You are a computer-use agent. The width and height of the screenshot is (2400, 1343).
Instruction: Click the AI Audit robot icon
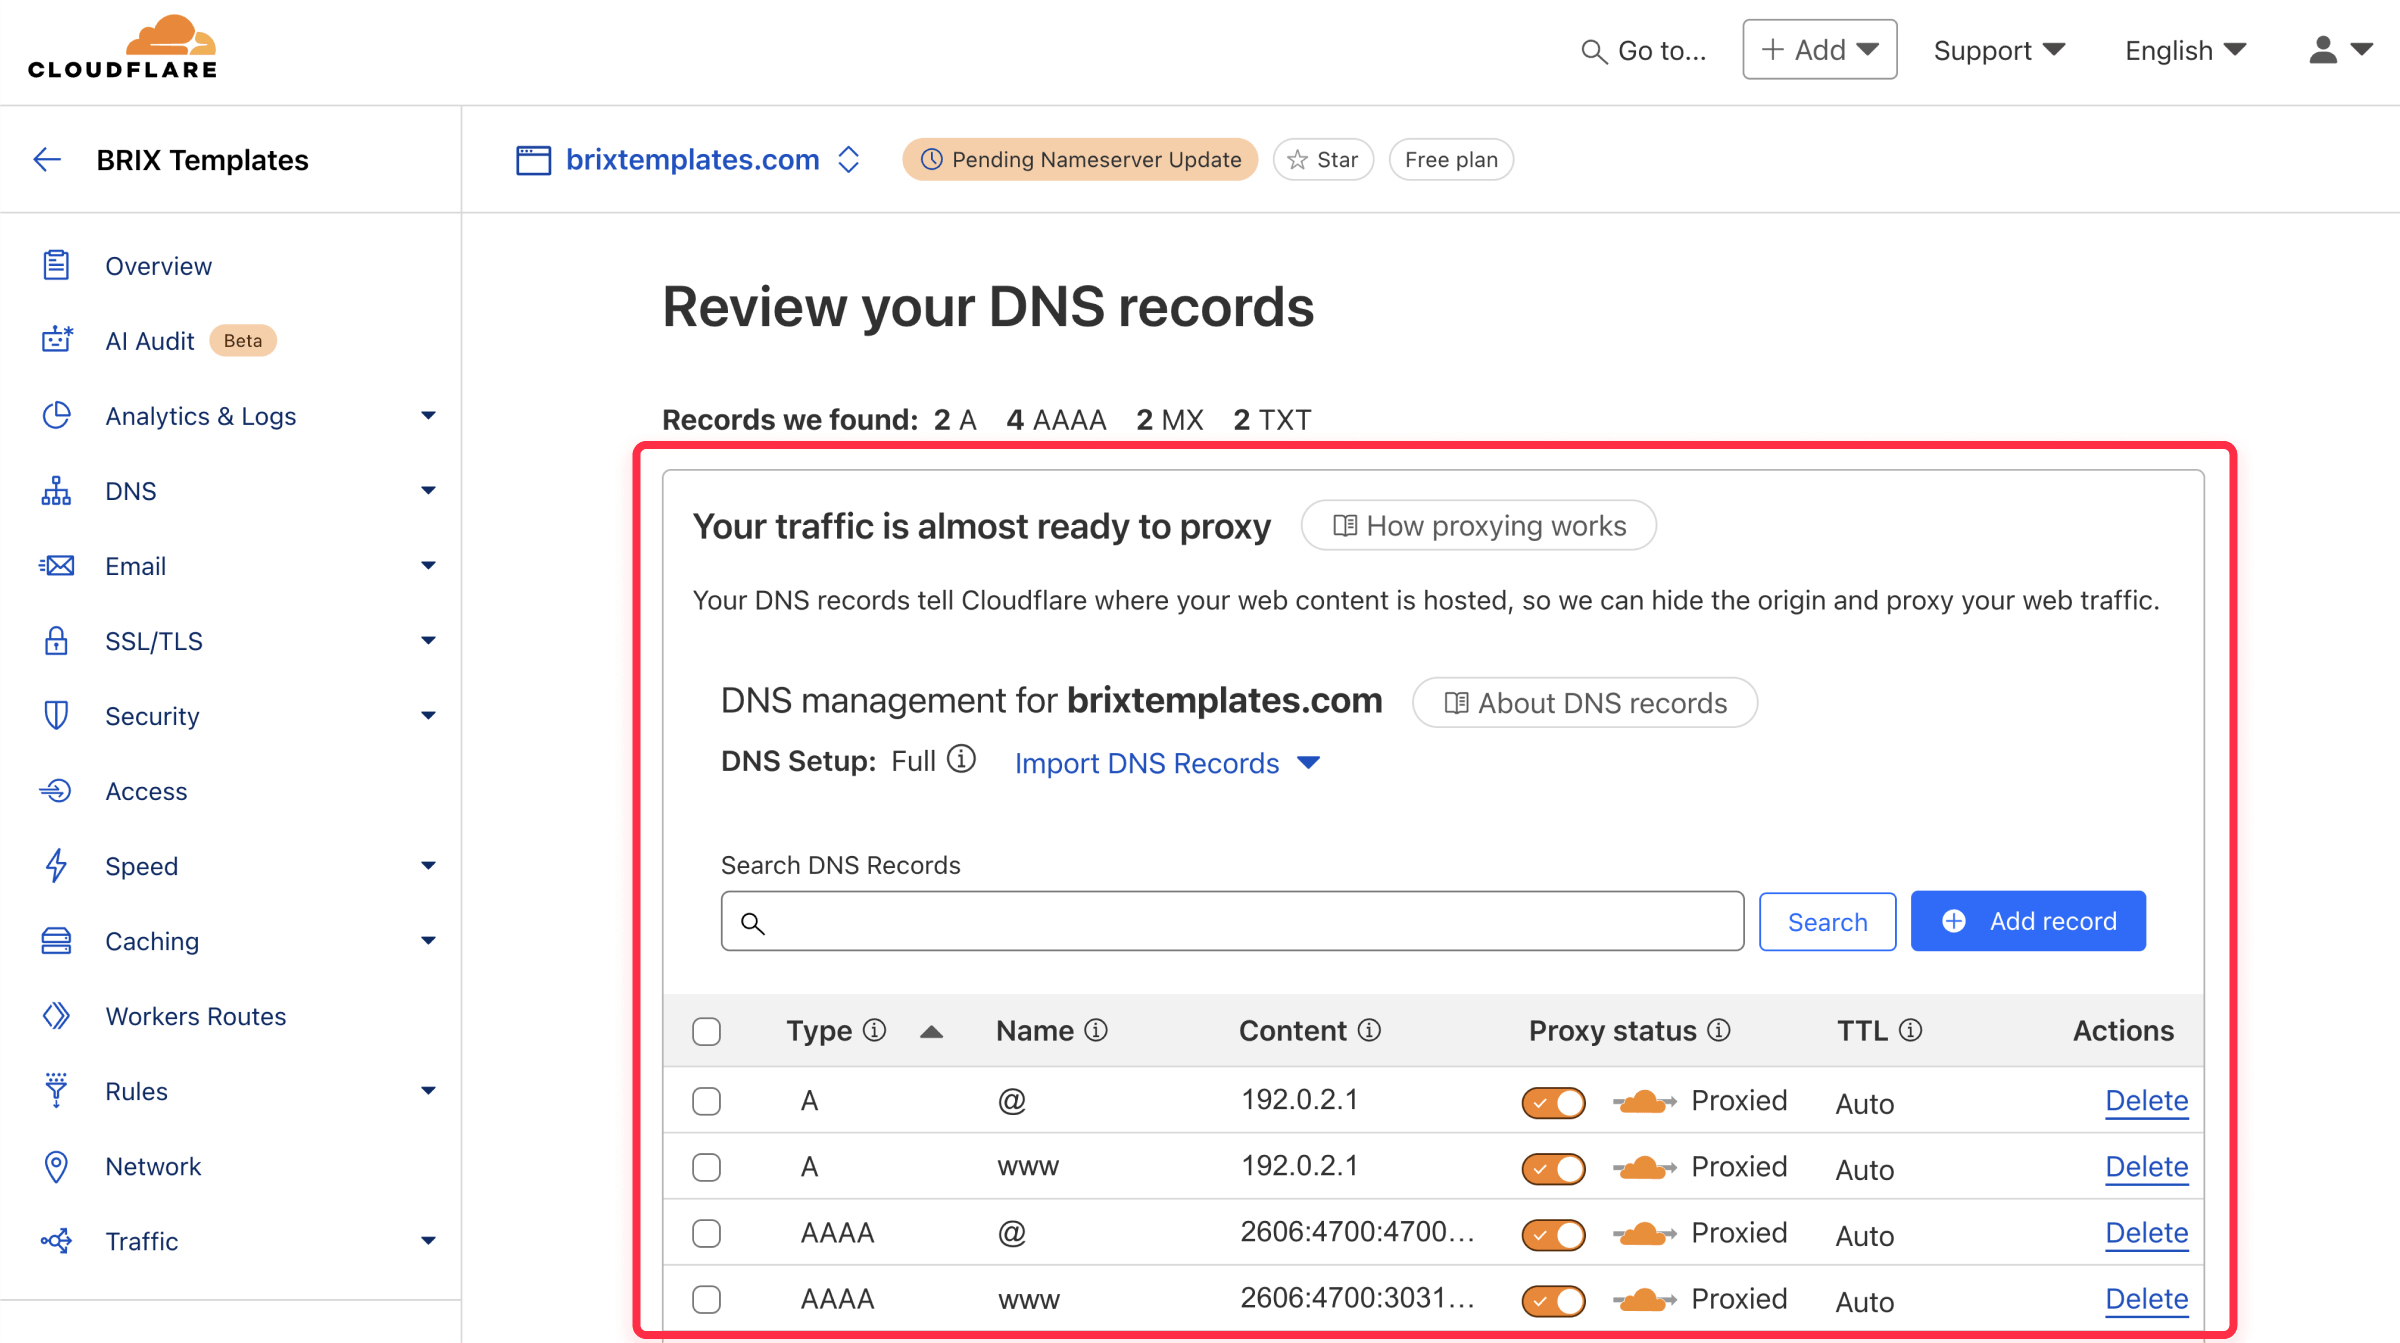coord(56,340)
